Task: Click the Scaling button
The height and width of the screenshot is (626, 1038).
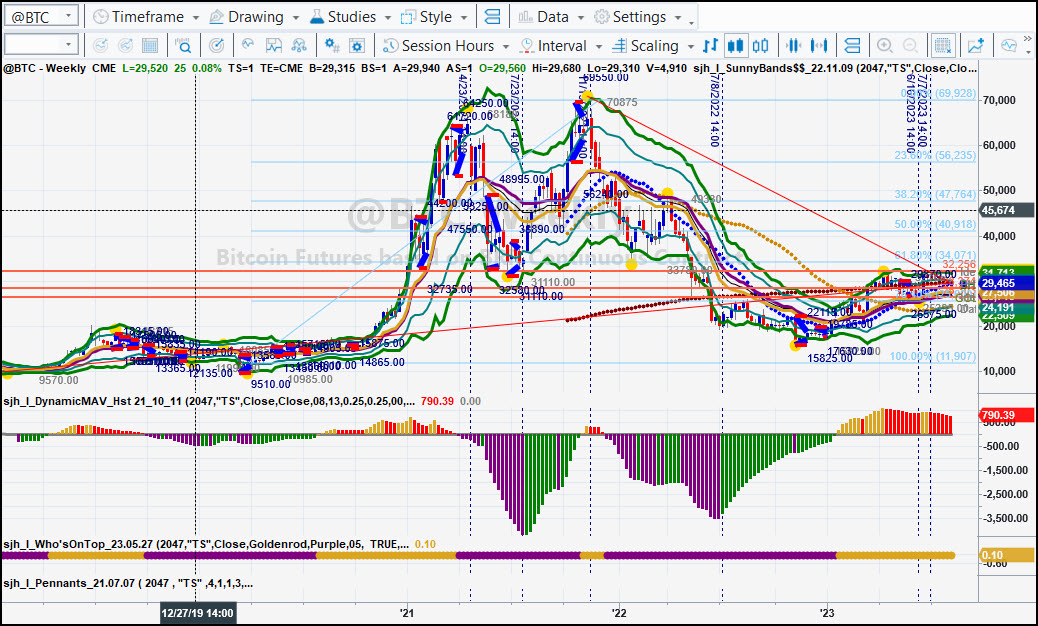Action: [645, 46]
